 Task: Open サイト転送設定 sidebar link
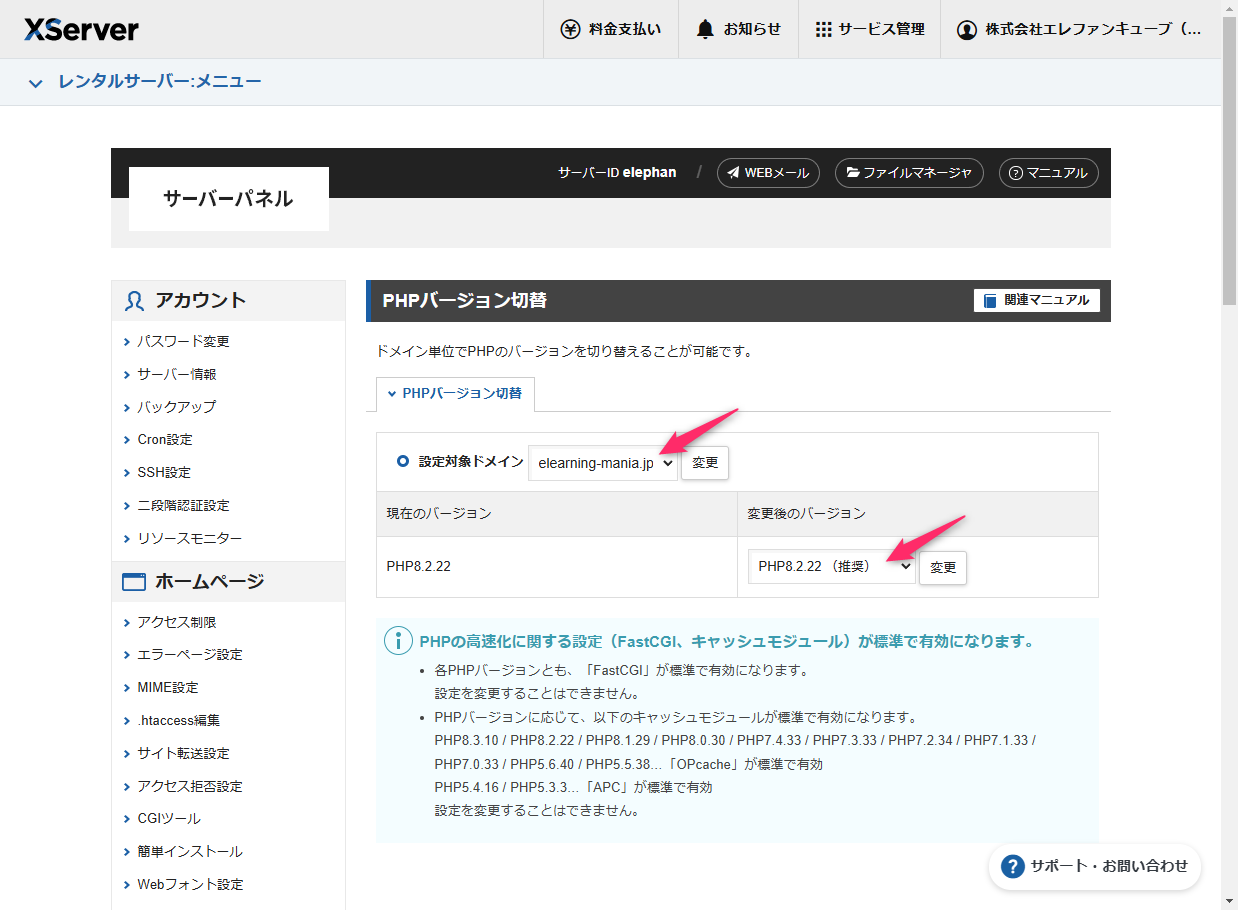183,753
